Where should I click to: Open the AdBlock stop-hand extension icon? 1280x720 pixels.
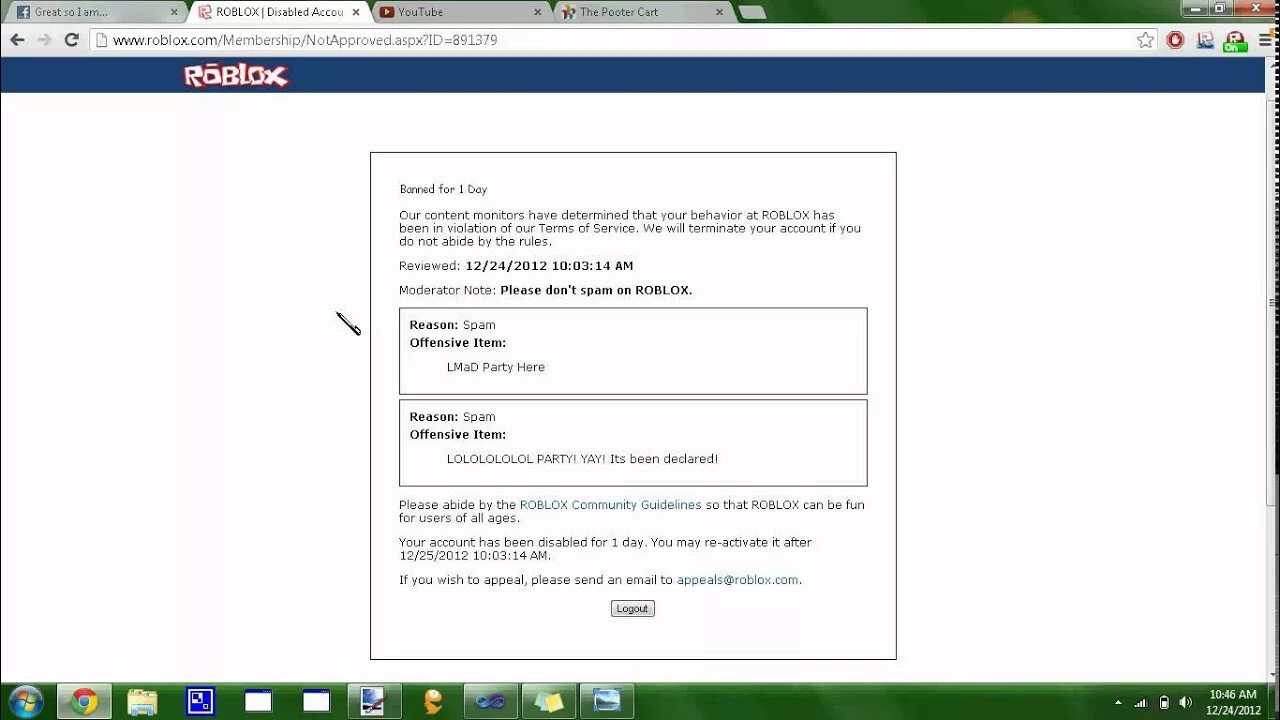(x=1175, y=40)
